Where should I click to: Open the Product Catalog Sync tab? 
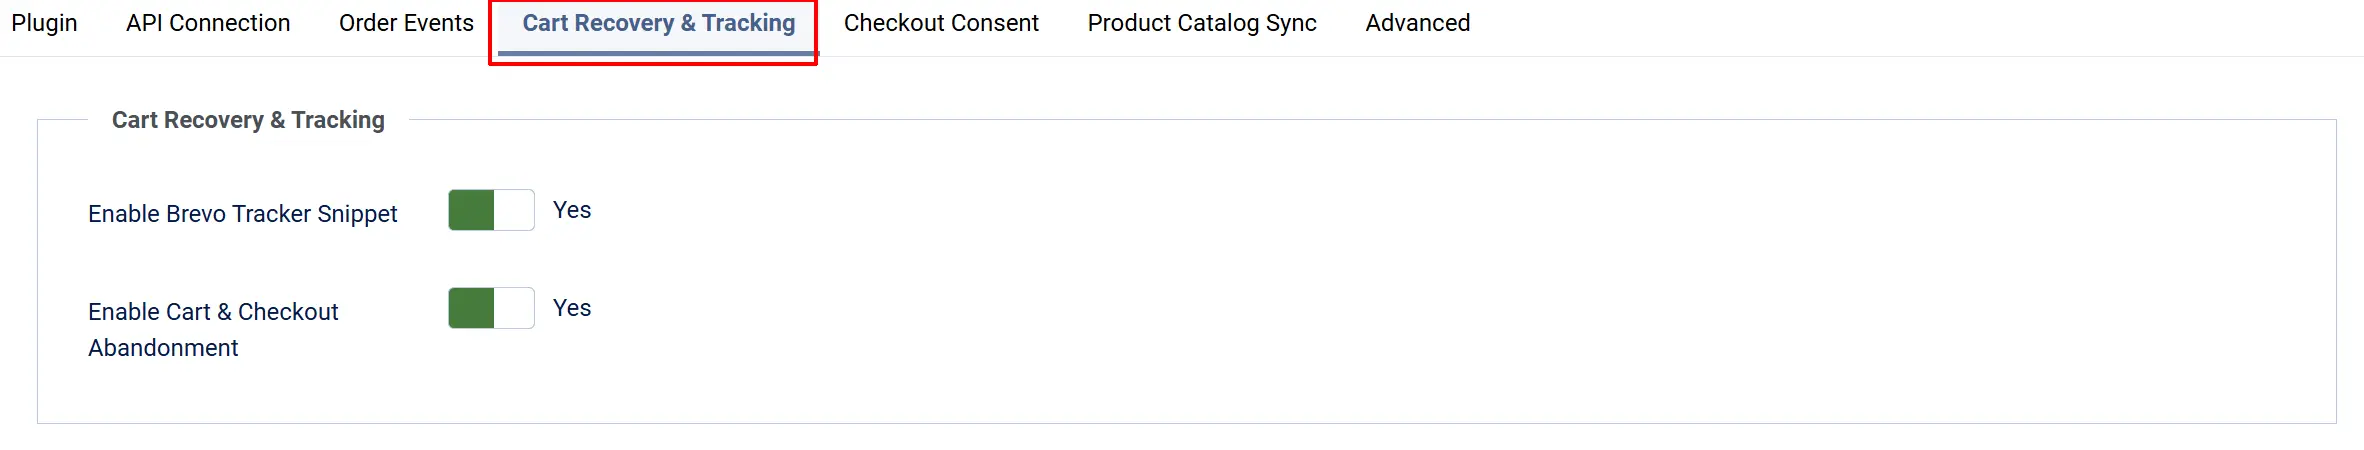[x=1202, y=23]
